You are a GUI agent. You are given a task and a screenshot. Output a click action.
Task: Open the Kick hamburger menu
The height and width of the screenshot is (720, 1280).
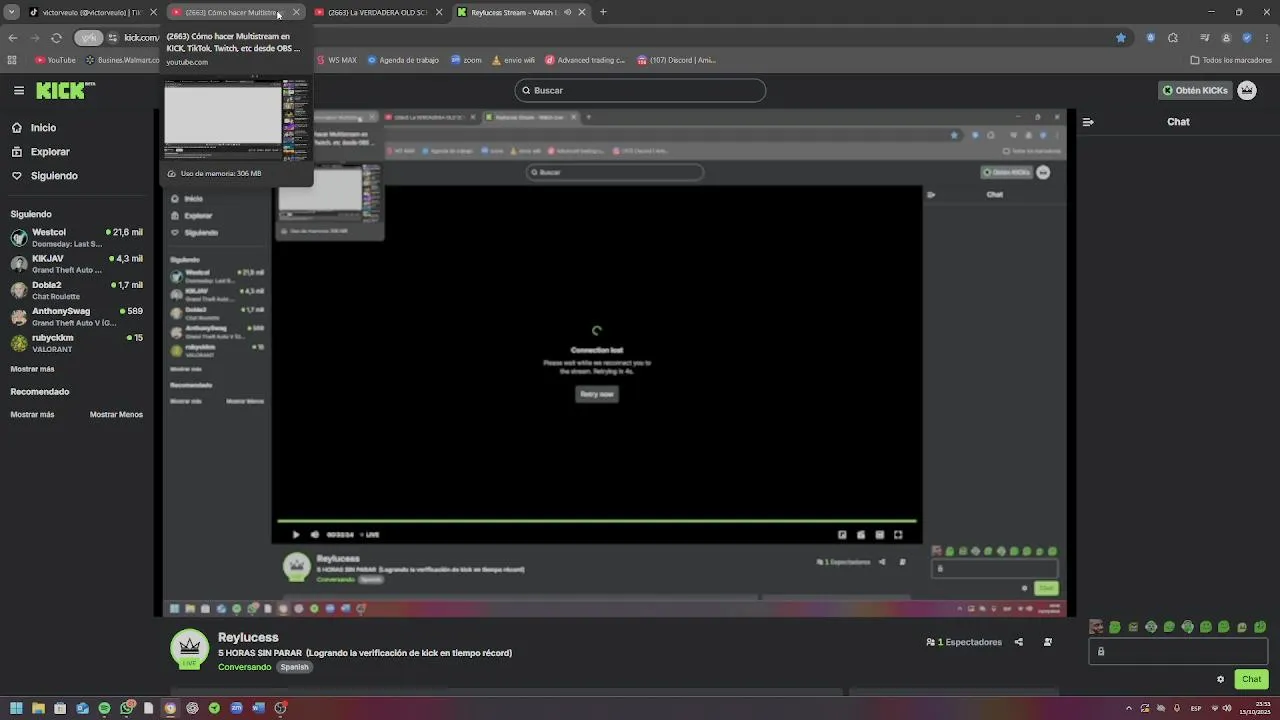tap(19, 90)
